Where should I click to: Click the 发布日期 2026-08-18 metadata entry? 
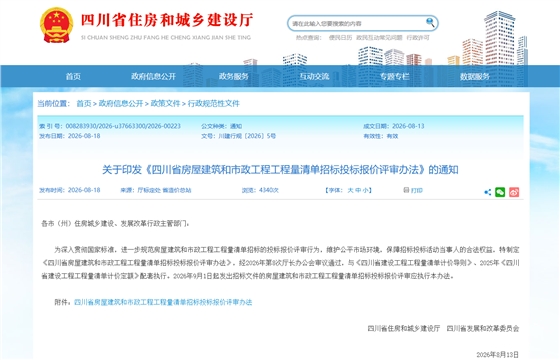70,136
